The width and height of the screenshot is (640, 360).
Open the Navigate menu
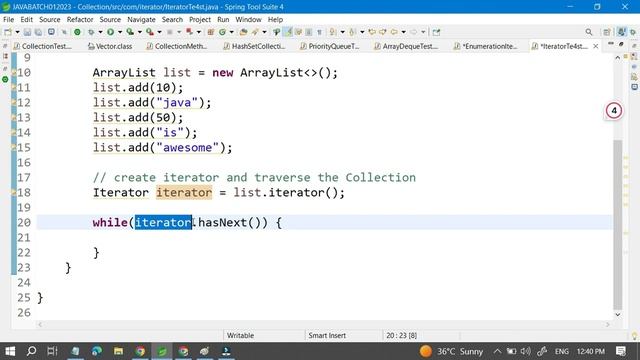tap(141, 20)
